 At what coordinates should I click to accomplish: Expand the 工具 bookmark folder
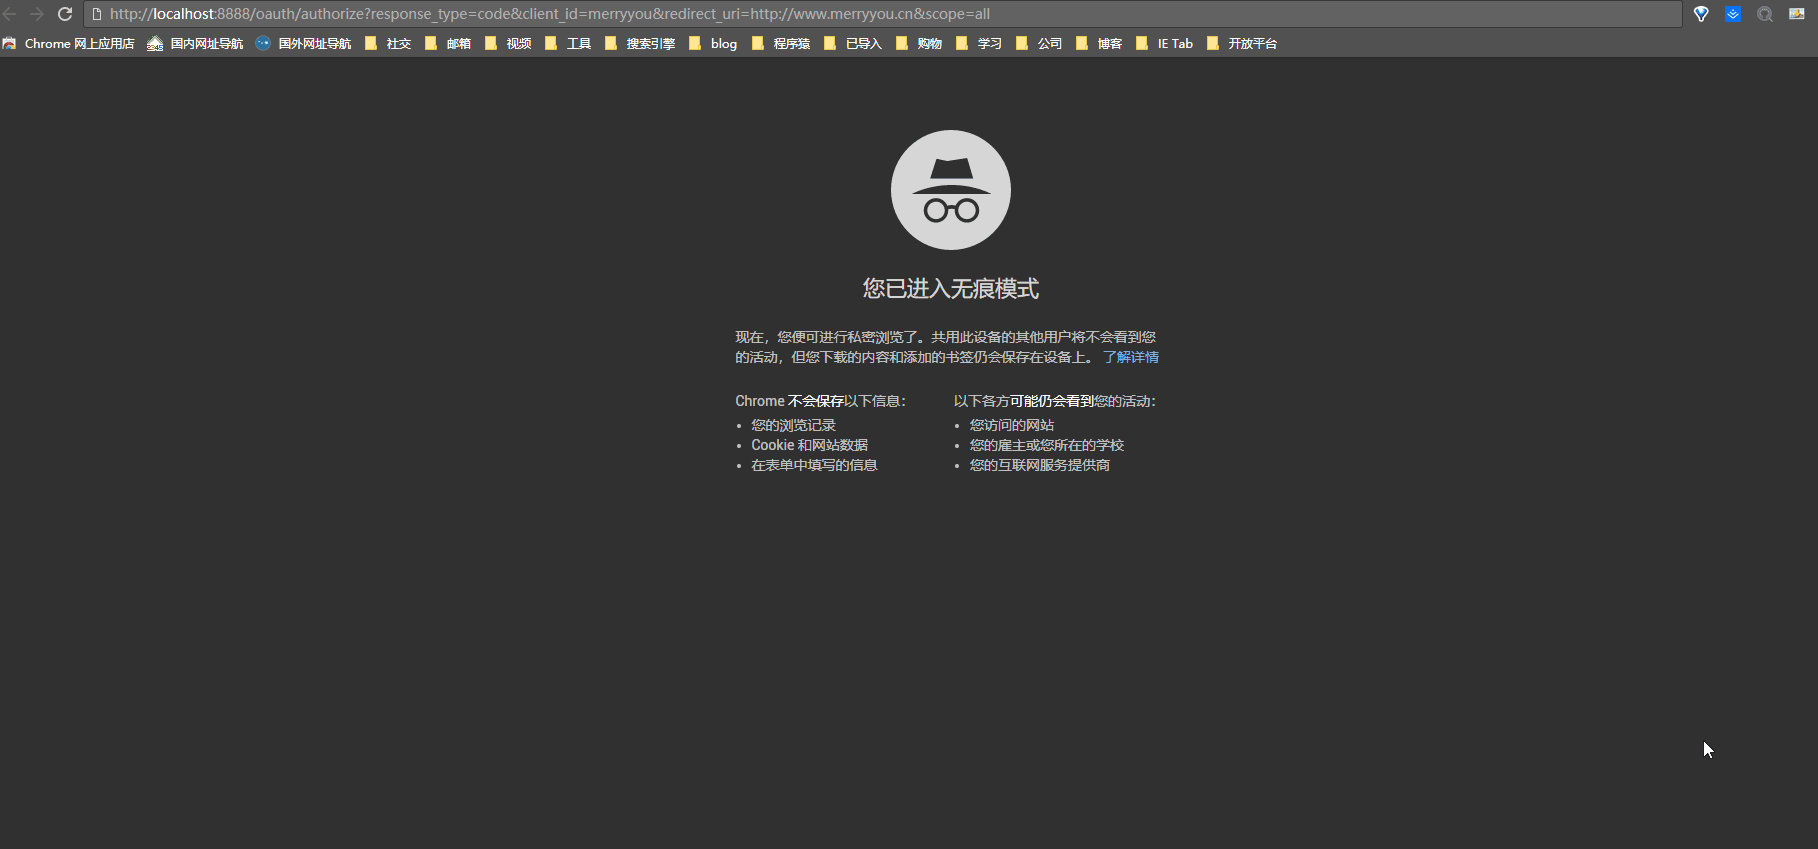(568, 43)
